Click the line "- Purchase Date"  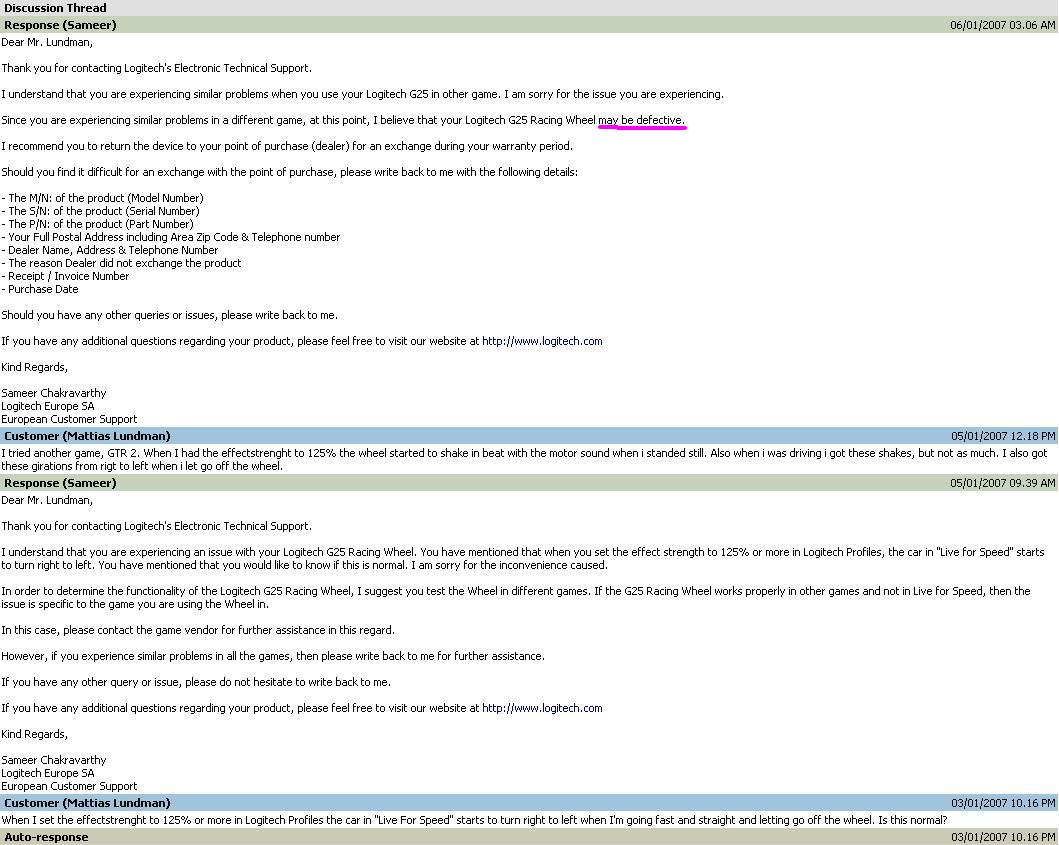pyautogui.click(x=40, y=289)
